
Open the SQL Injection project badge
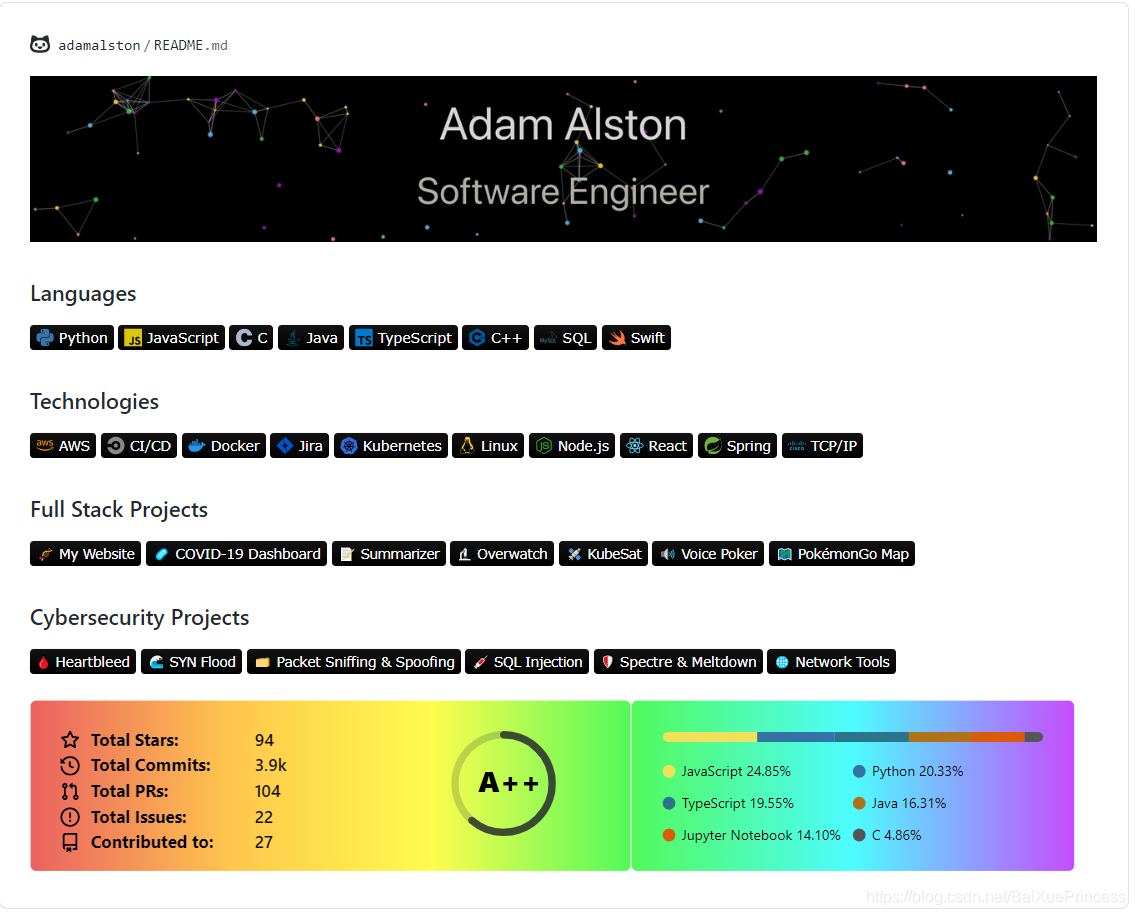point(527,662)
